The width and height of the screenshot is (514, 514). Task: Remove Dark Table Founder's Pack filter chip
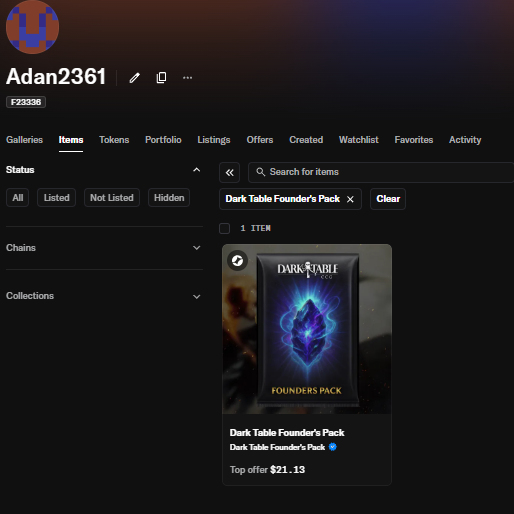coord(350,199)
